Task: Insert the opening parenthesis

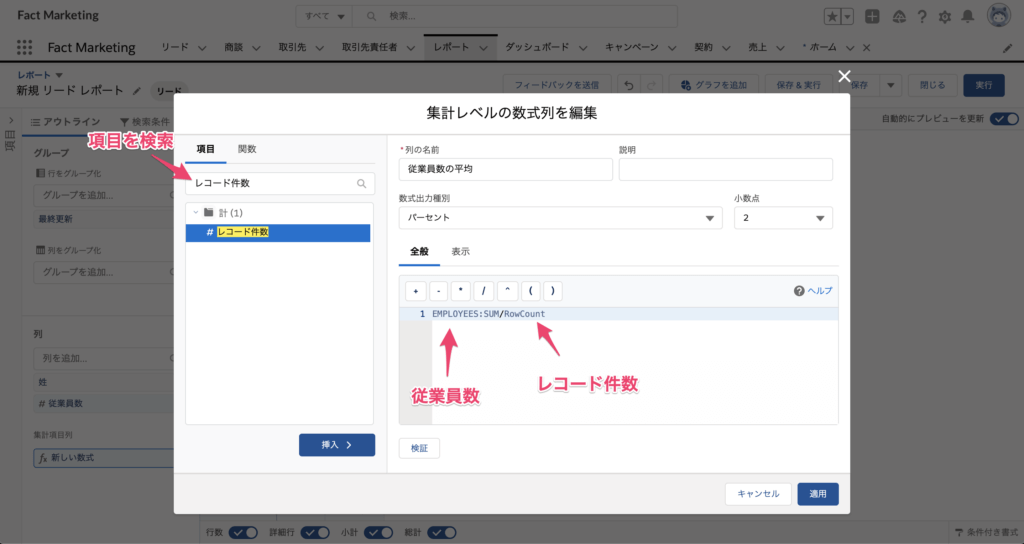Action: [x=530, y=291]
